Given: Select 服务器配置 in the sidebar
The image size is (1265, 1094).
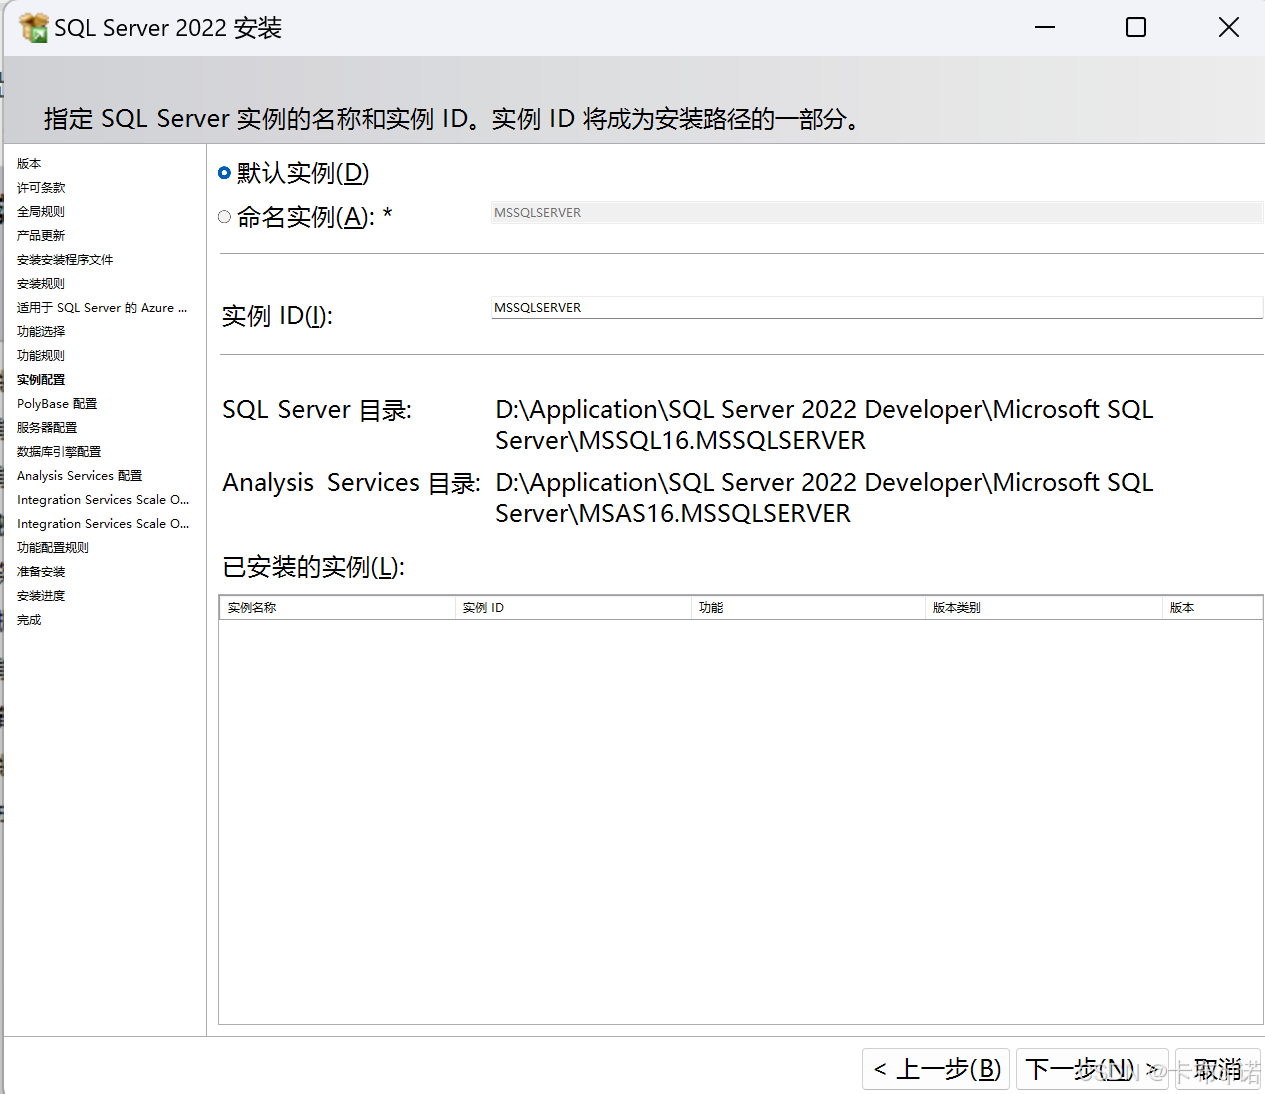Looking at the screenshot, I should pos(46,427).
